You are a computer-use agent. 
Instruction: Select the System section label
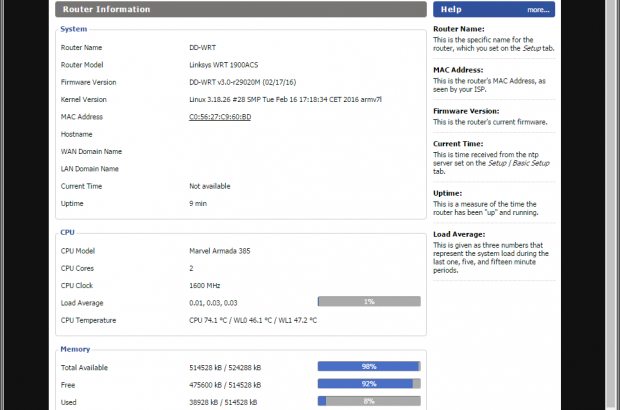(x=74, y=29)
